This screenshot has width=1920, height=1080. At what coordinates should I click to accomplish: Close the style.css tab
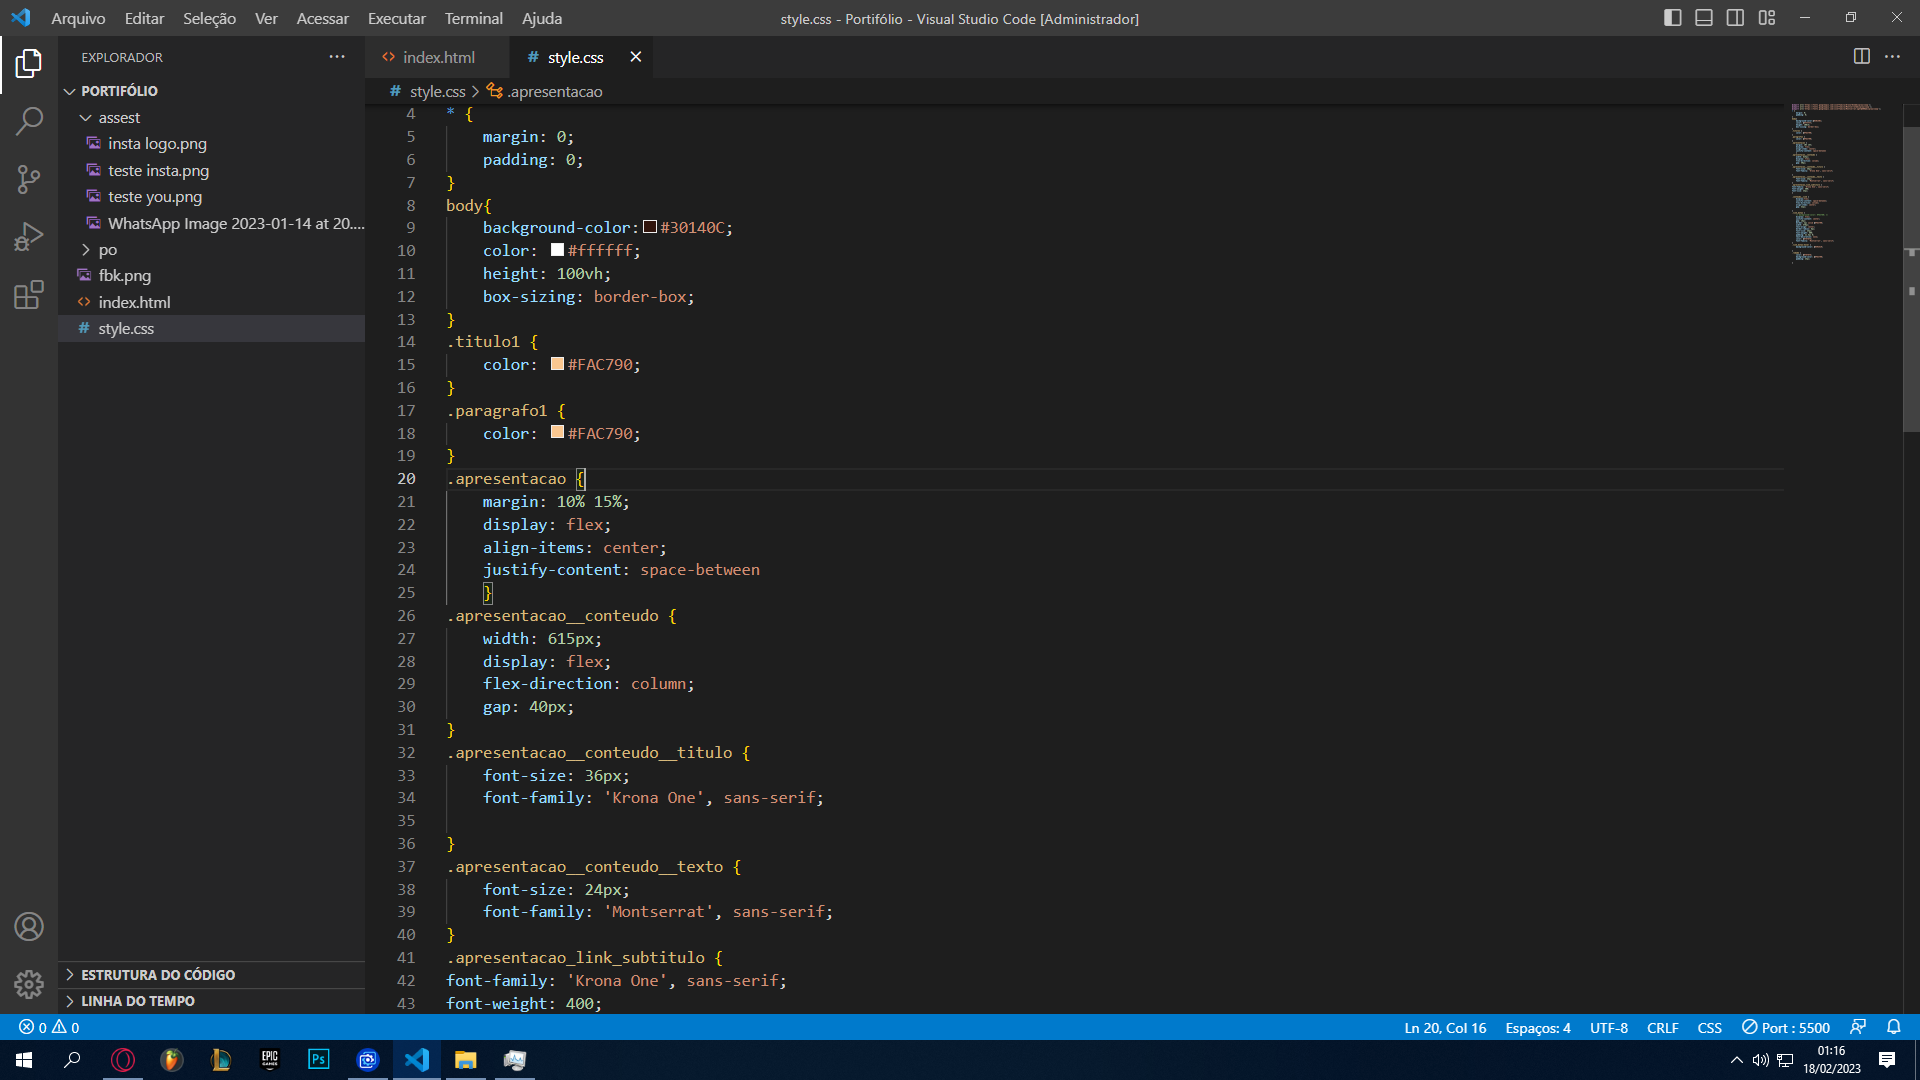pos(636,57)
